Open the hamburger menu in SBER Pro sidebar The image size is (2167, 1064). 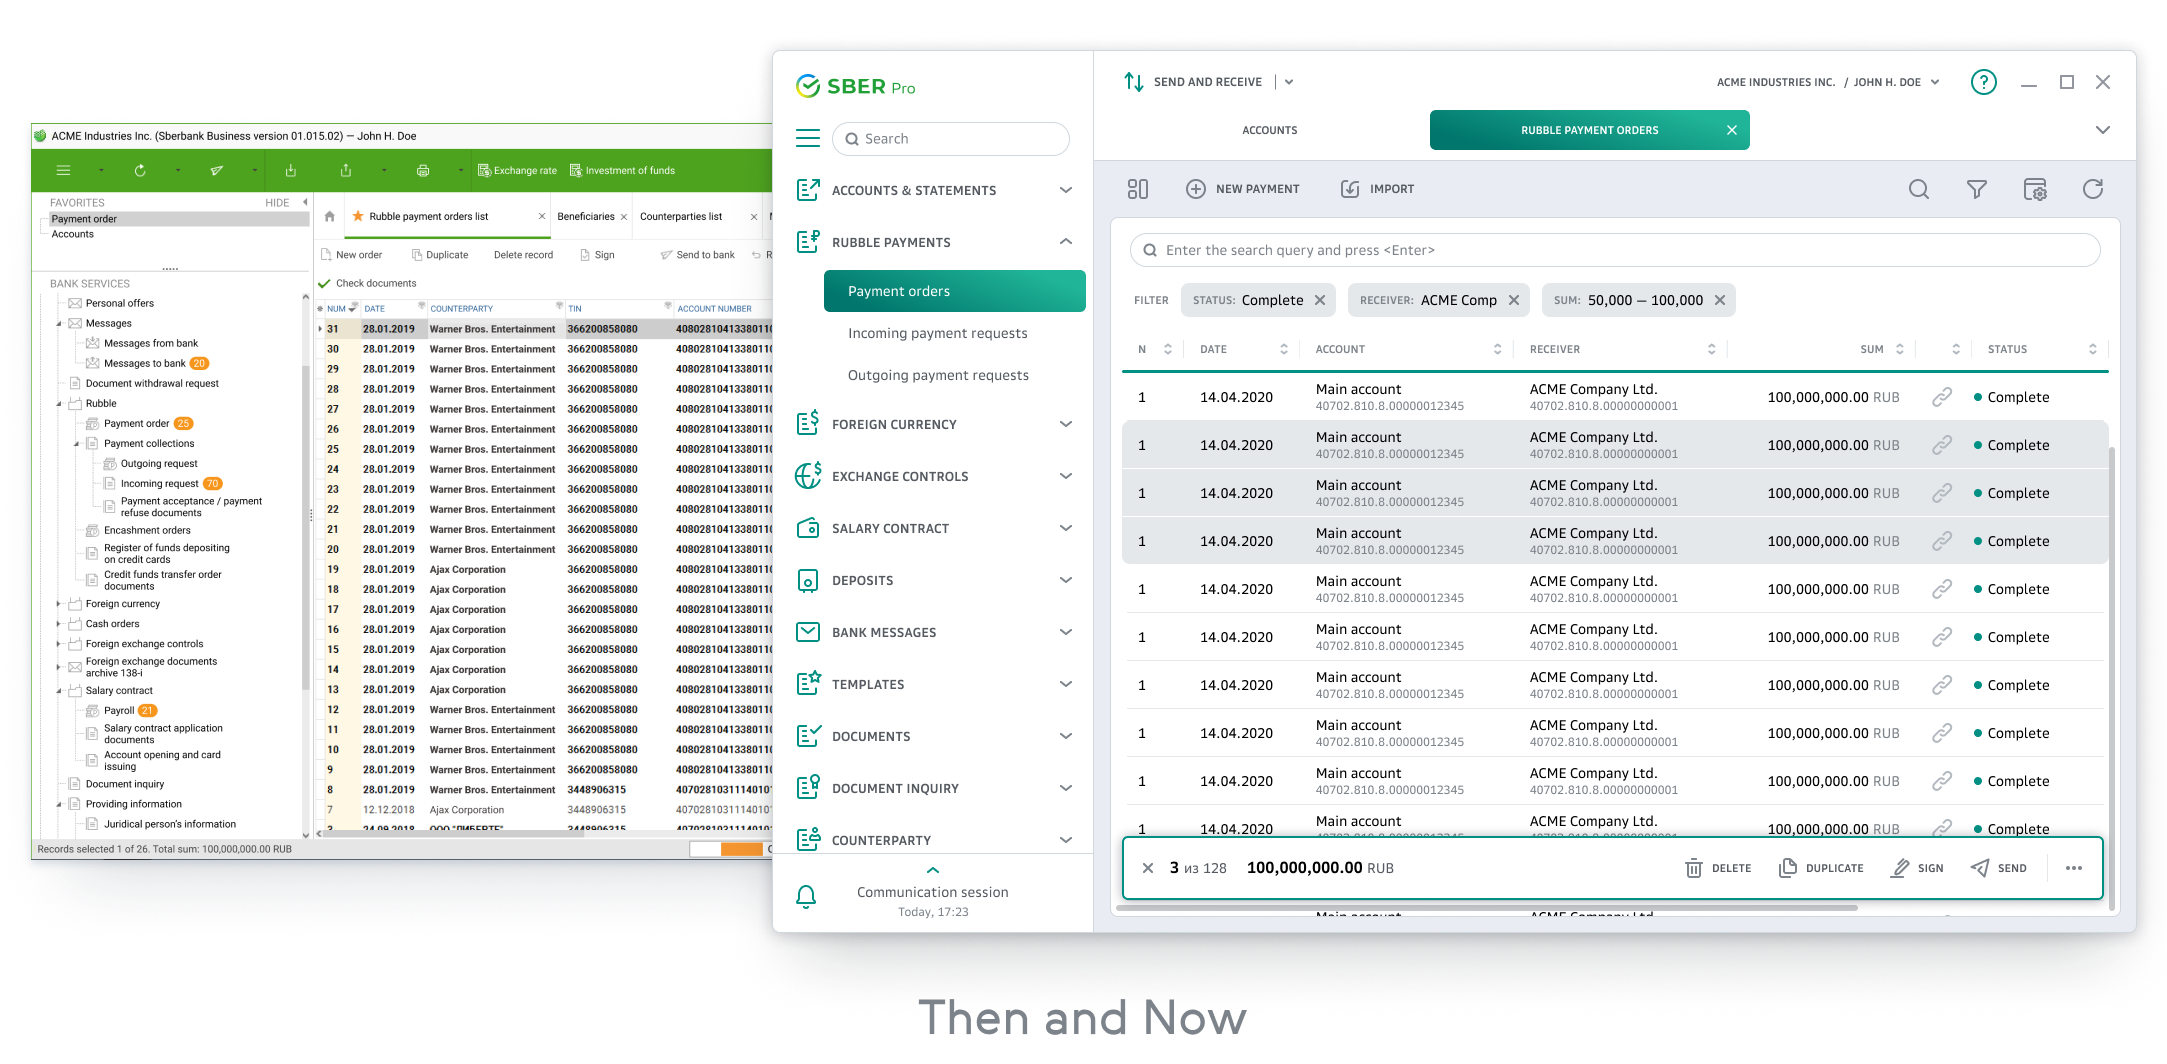coord(807,138)
